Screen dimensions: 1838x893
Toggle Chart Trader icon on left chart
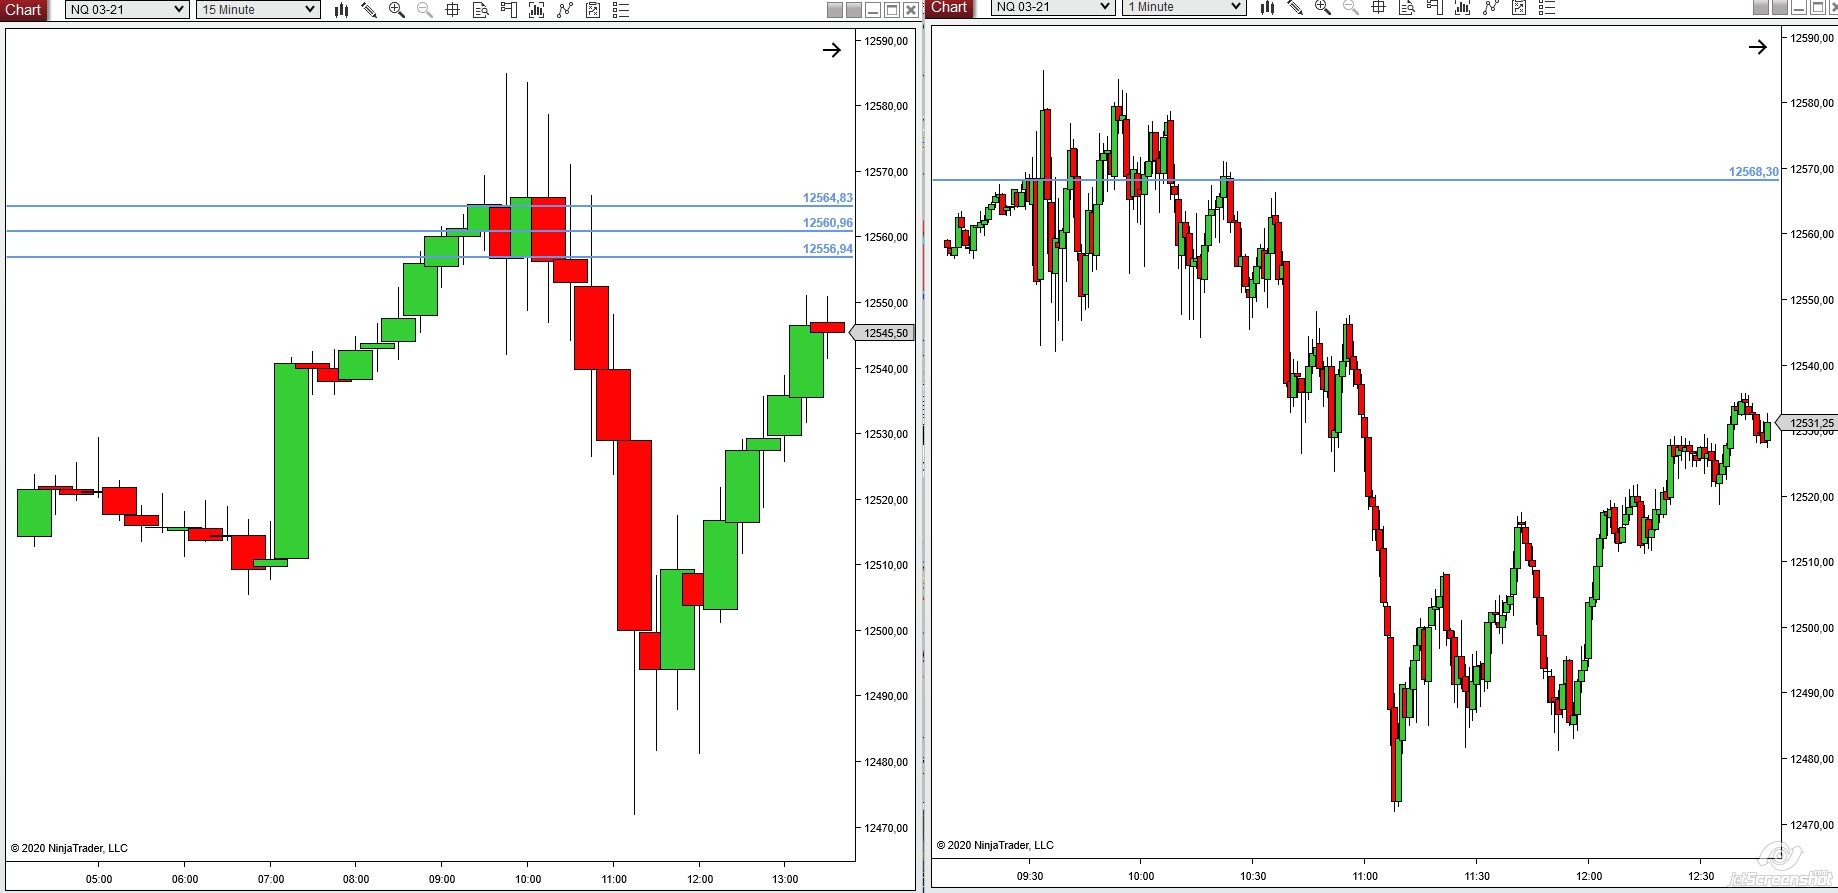point(509,10)
